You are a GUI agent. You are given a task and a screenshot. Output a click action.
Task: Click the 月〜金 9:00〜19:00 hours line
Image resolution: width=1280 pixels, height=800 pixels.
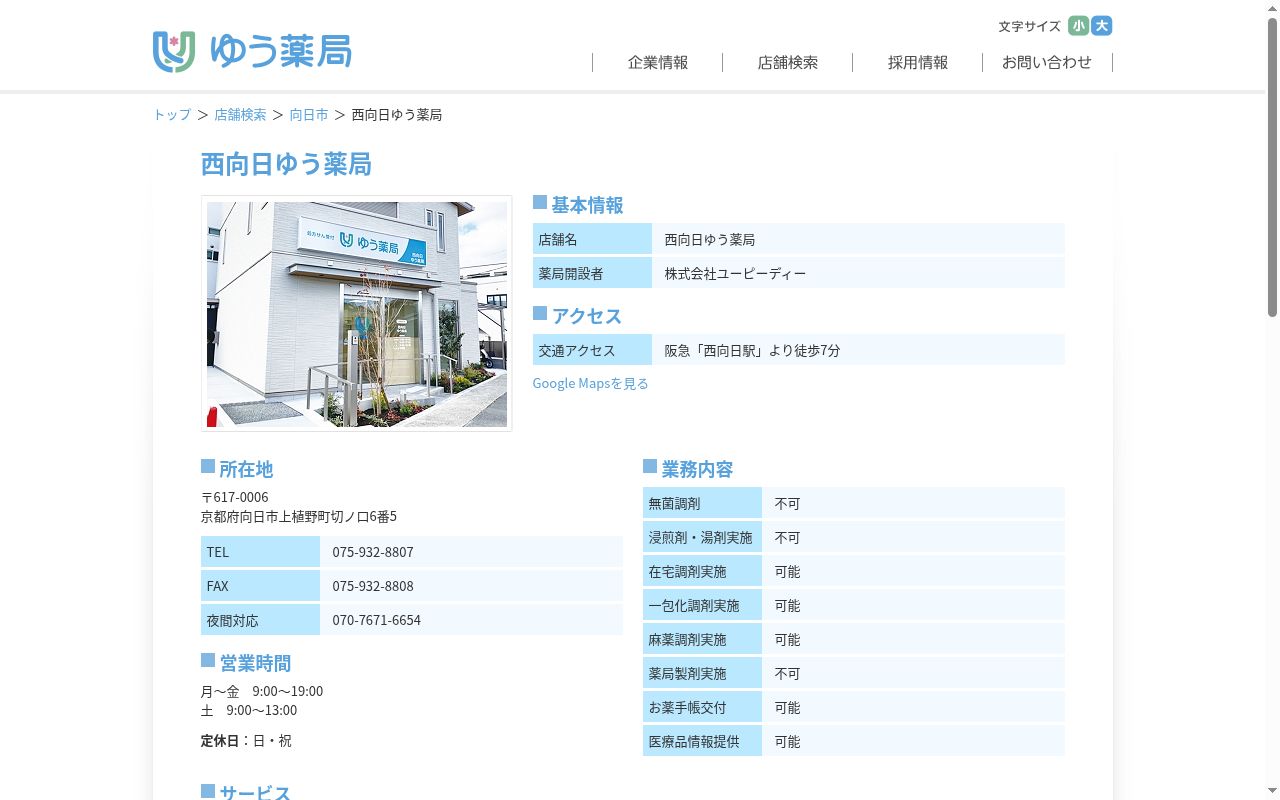262,691
